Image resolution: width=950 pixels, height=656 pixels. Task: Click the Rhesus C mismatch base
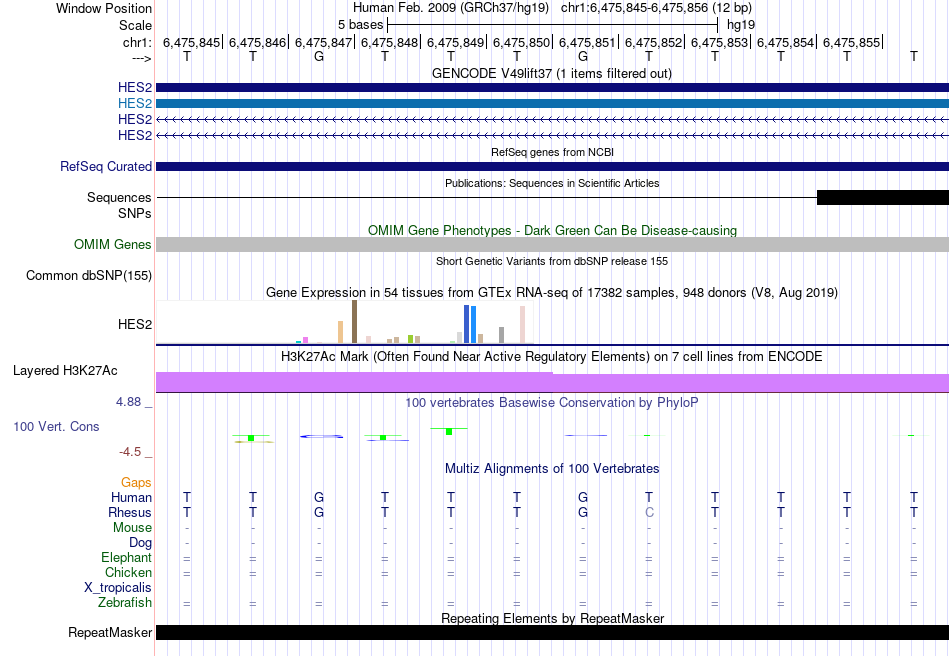point(649,512)
